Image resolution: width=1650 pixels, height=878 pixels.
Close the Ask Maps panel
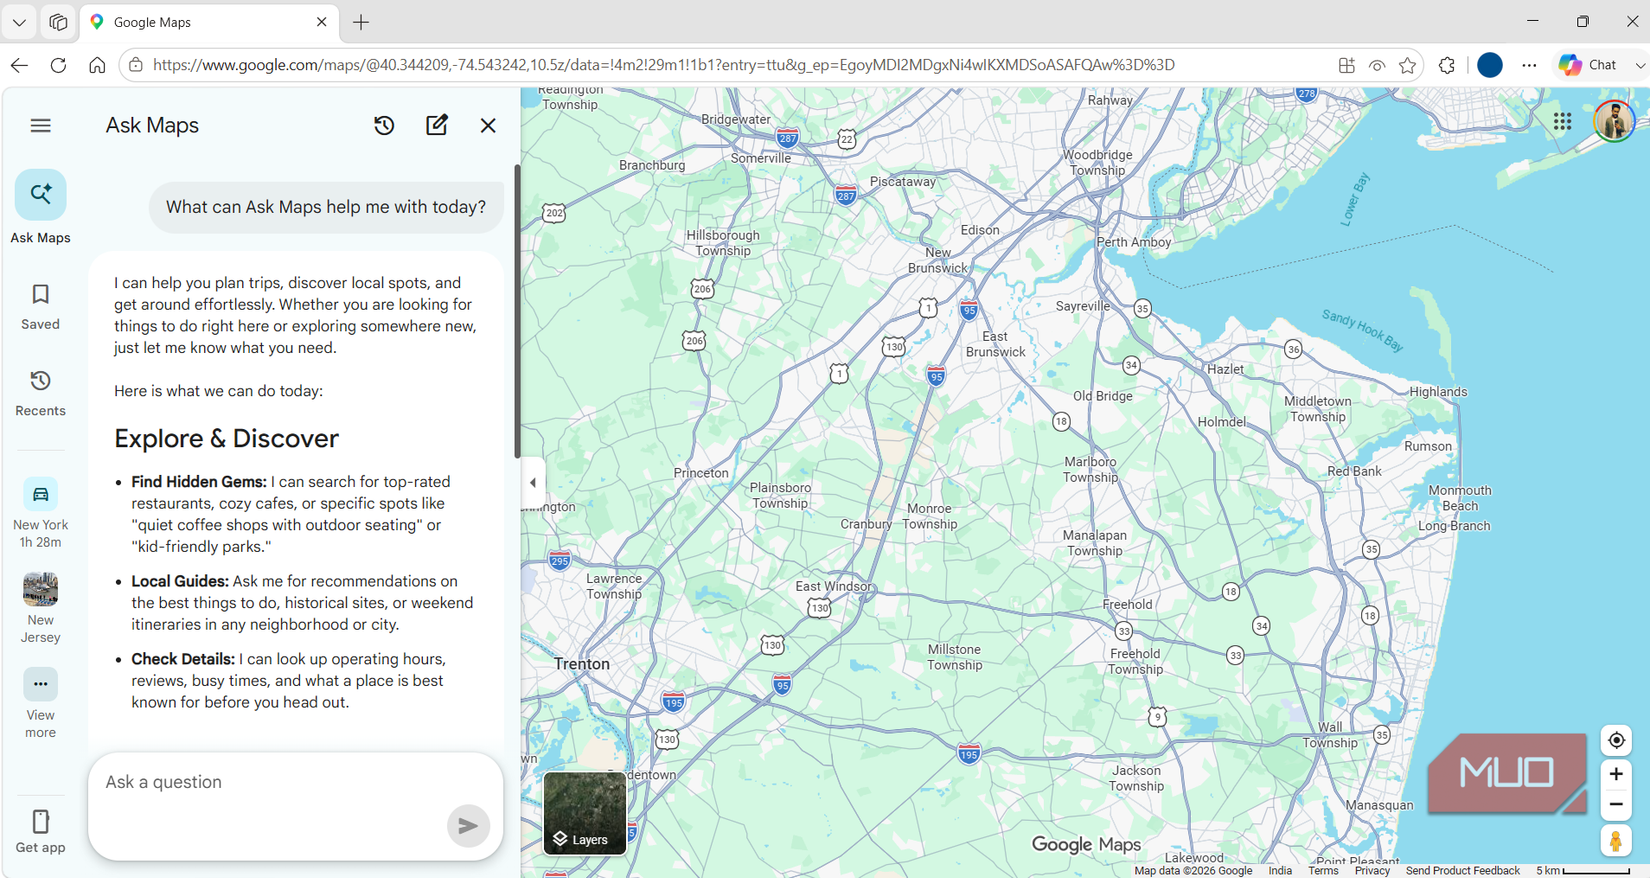tap(488, 125)
